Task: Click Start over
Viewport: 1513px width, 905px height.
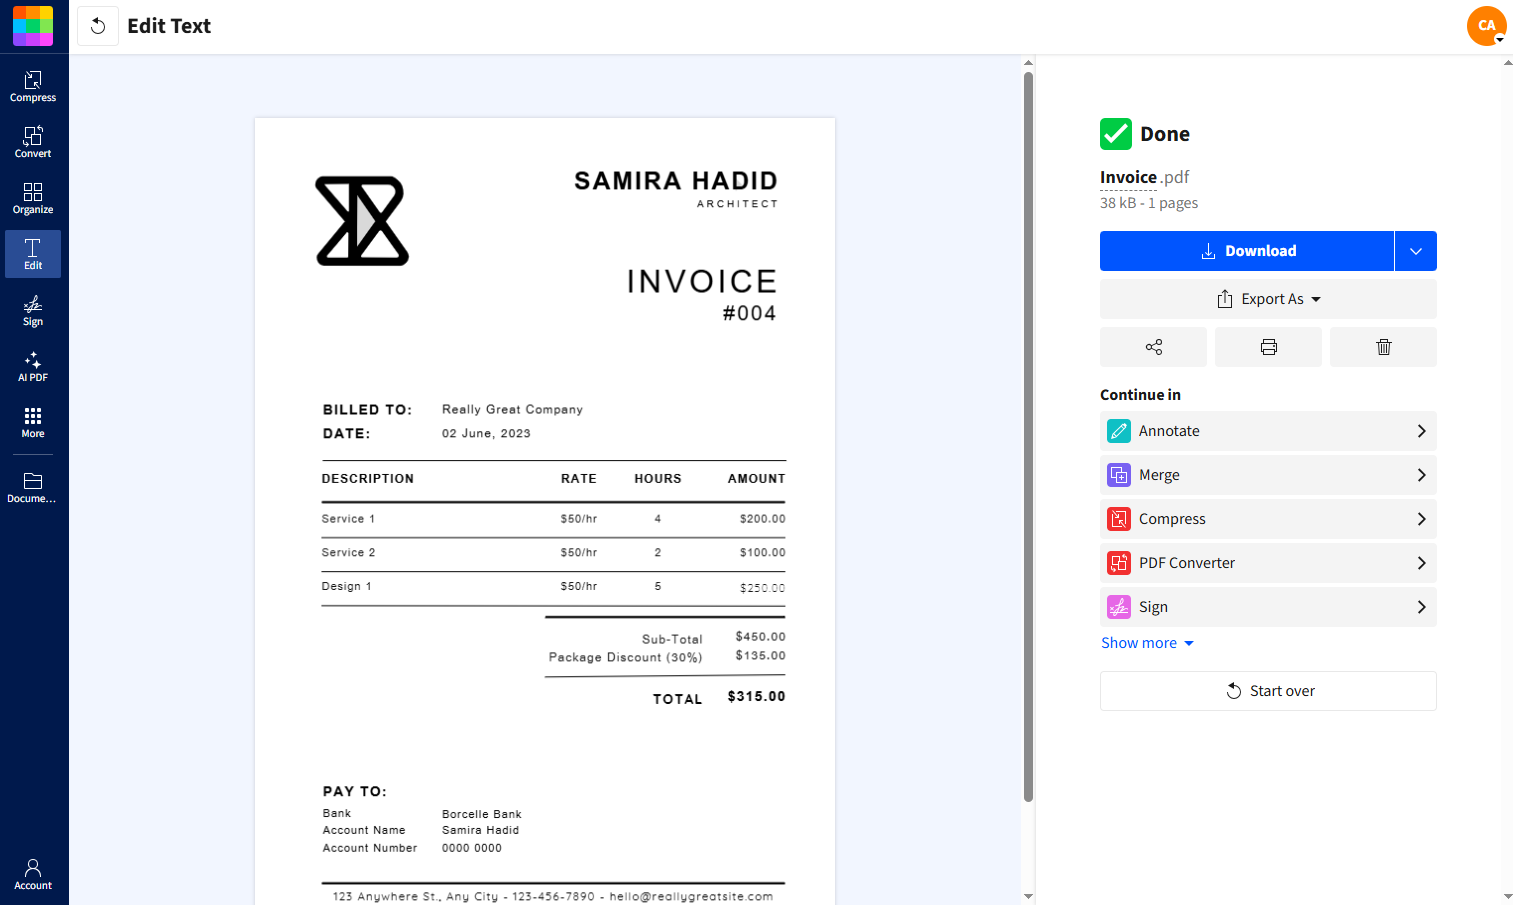Action: click(x=1268, y=691)
